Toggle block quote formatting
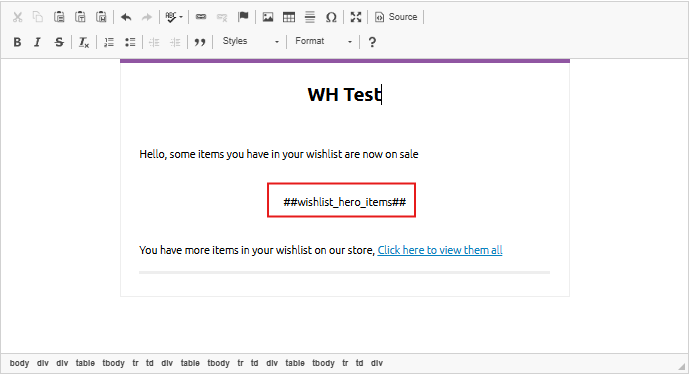The height and width of the screenshot is (381, 690). pyautogui.click(x=200, y=42)
